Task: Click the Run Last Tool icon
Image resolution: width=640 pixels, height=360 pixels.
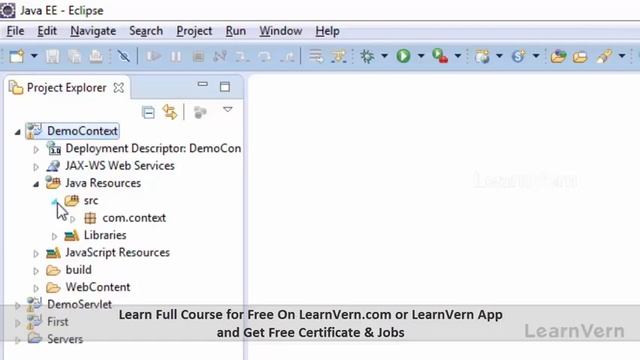Action: [x=440, y=56]
